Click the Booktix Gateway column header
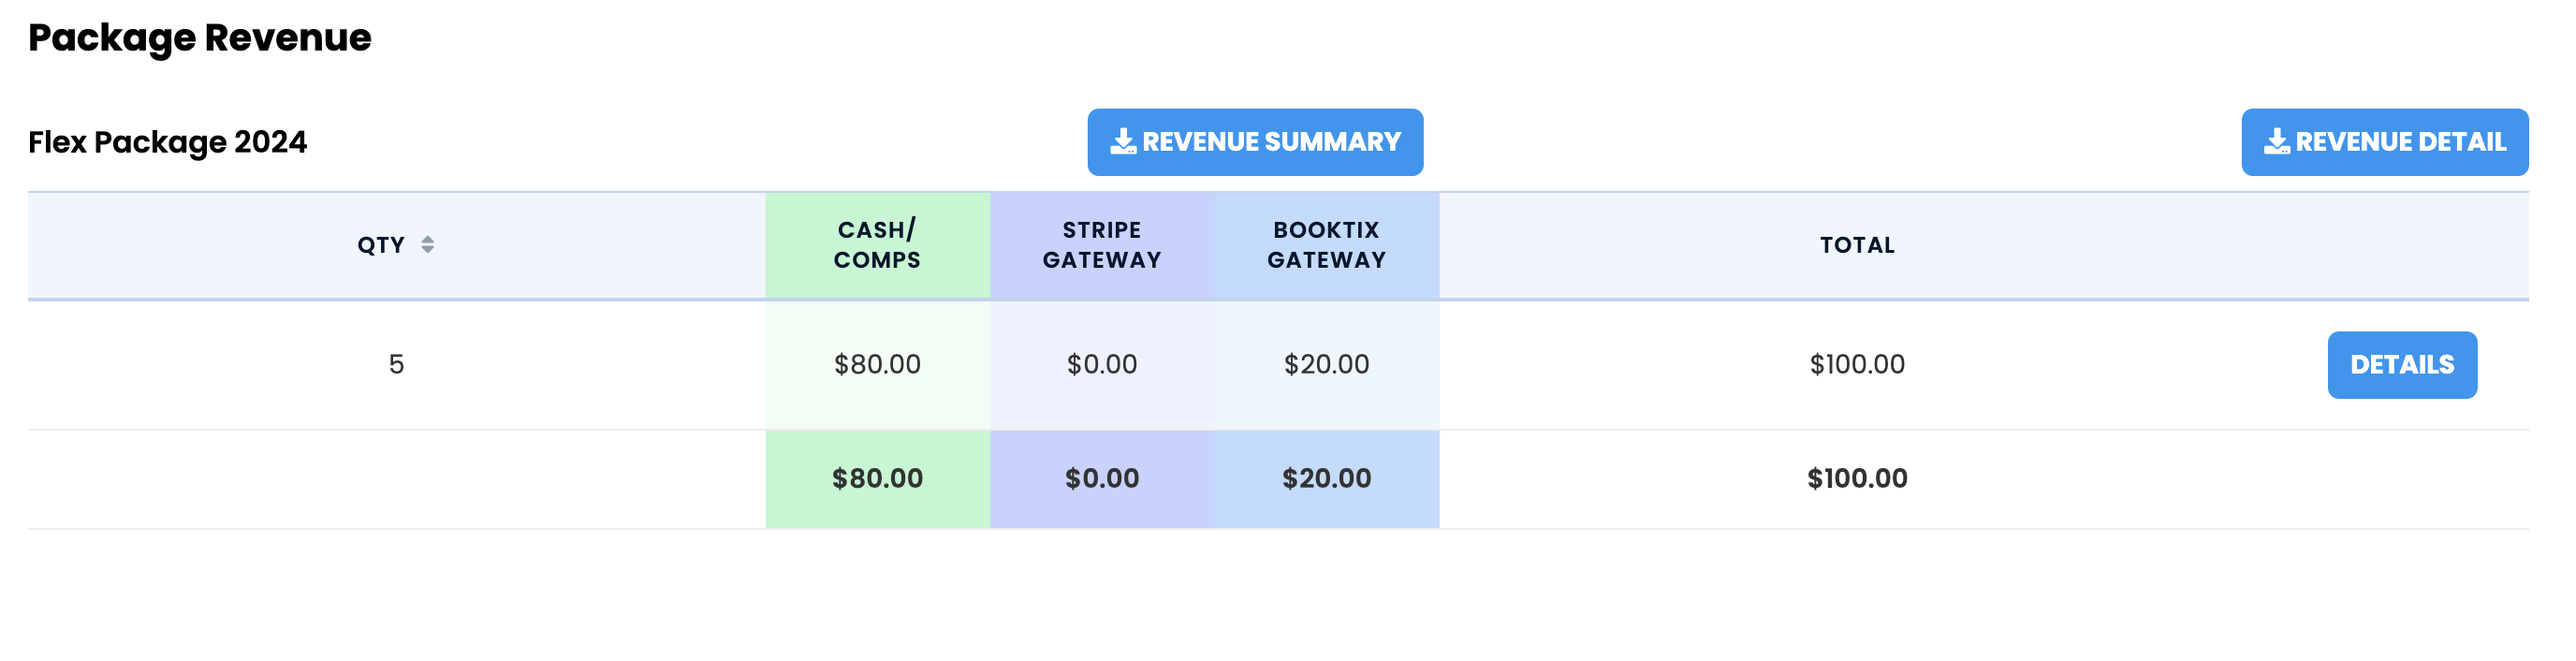 tap(1327, 245)
